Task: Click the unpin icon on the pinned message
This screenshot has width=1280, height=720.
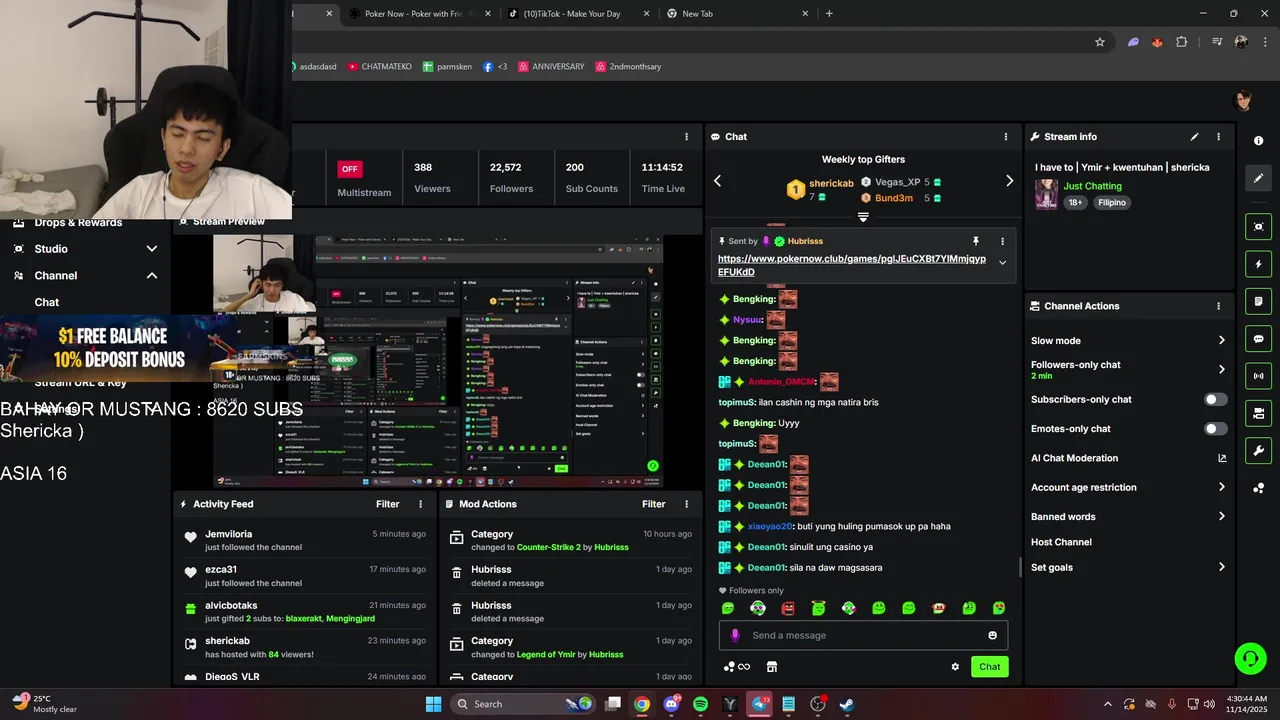Action: click(x=976, y=241)
